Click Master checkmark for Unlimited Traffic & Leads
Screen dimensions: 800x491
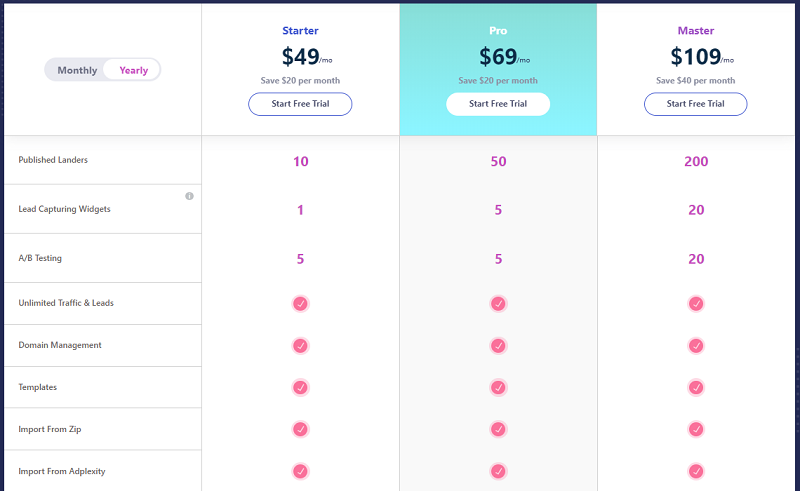(696, 304)
